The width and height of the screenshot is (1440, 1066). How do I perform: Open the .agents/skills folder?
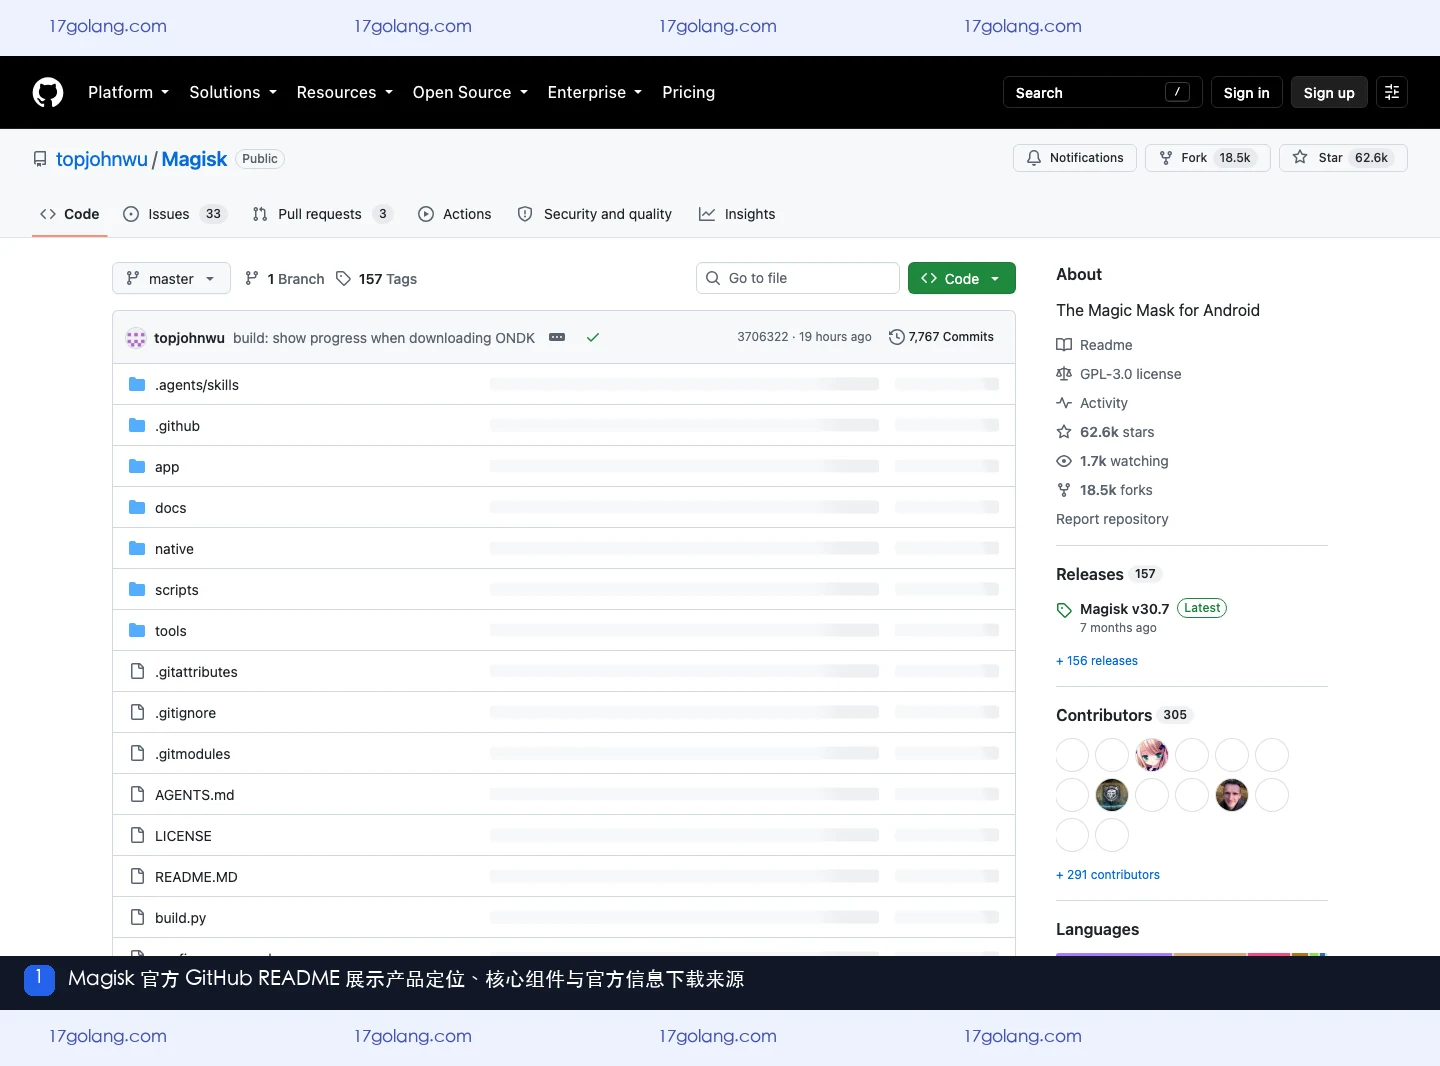click(197, 385)
